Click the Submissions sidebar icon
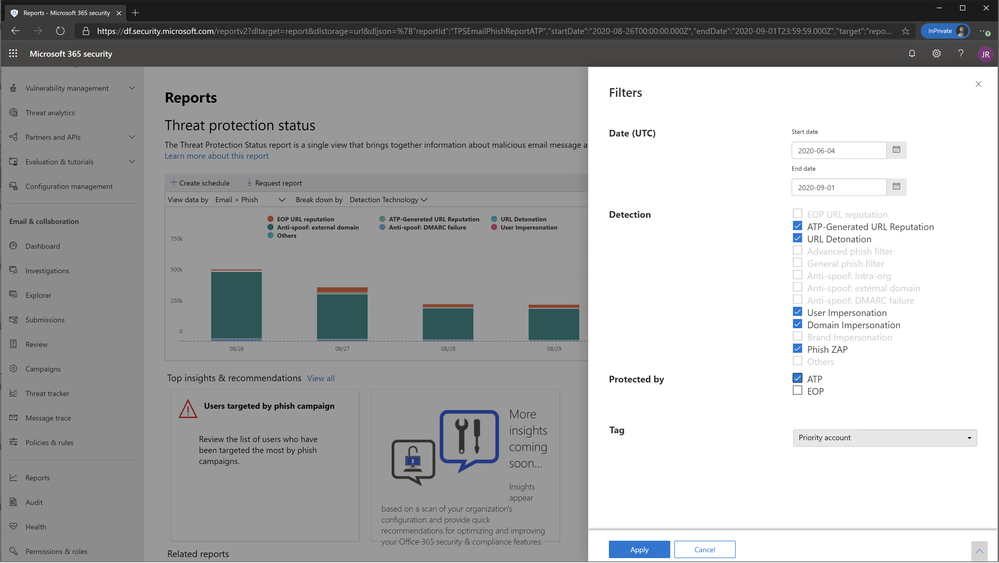999x563 pixels. (x=13, y=320)
